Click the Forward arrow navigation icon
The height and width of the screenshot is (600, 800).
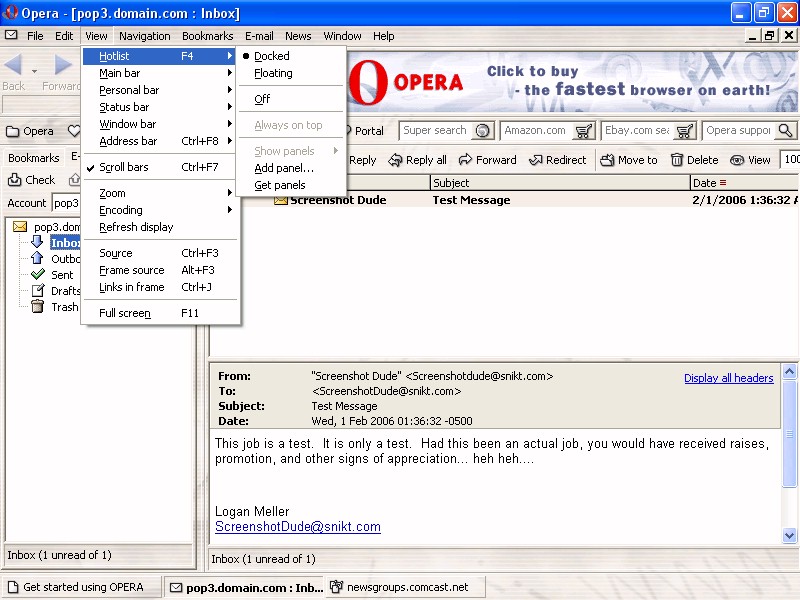[x=63, y=64]
